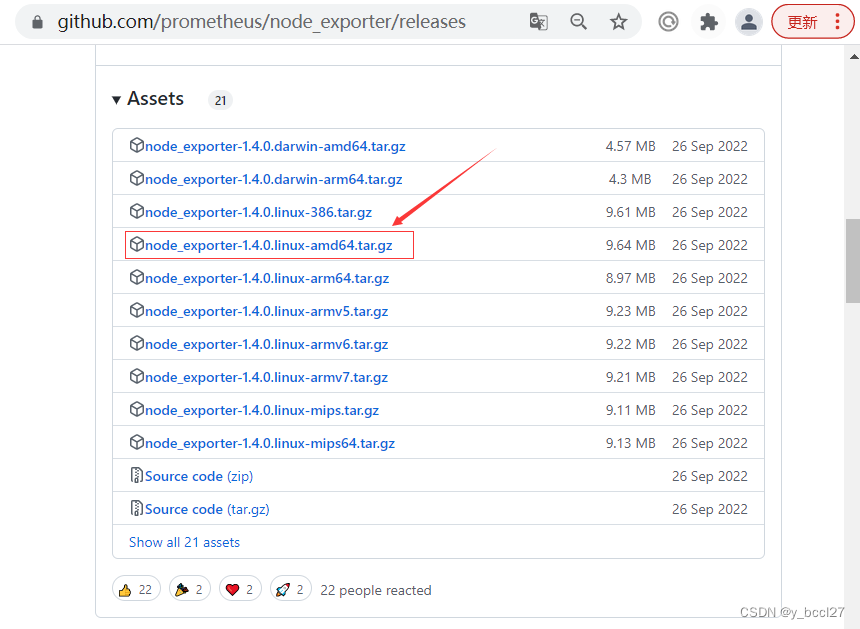Click the 9.13 MB size value

631,443
